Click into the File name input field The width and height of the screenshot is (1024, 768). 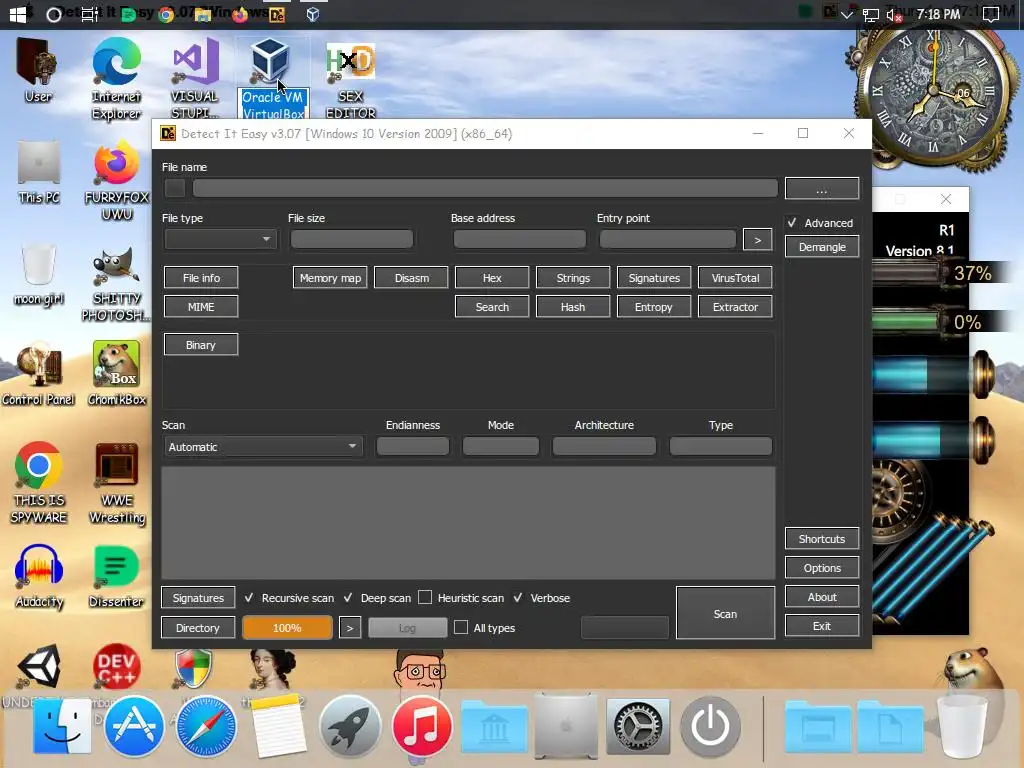pos(485,188)
